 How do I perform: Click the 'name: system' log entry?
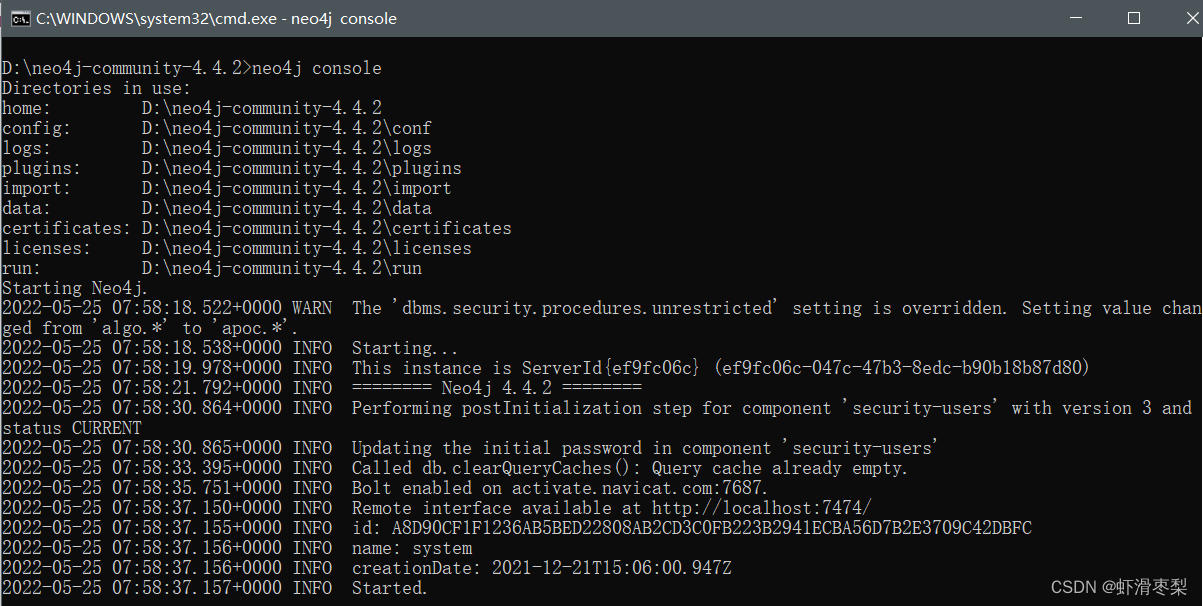[412, 548]
